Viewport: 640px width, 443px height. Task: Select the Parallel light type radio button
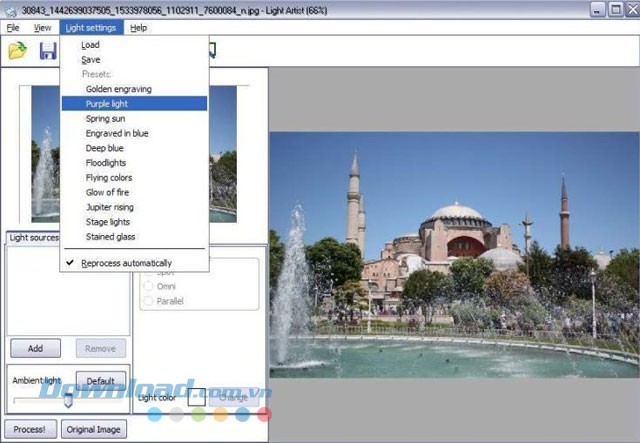[149, 301]
